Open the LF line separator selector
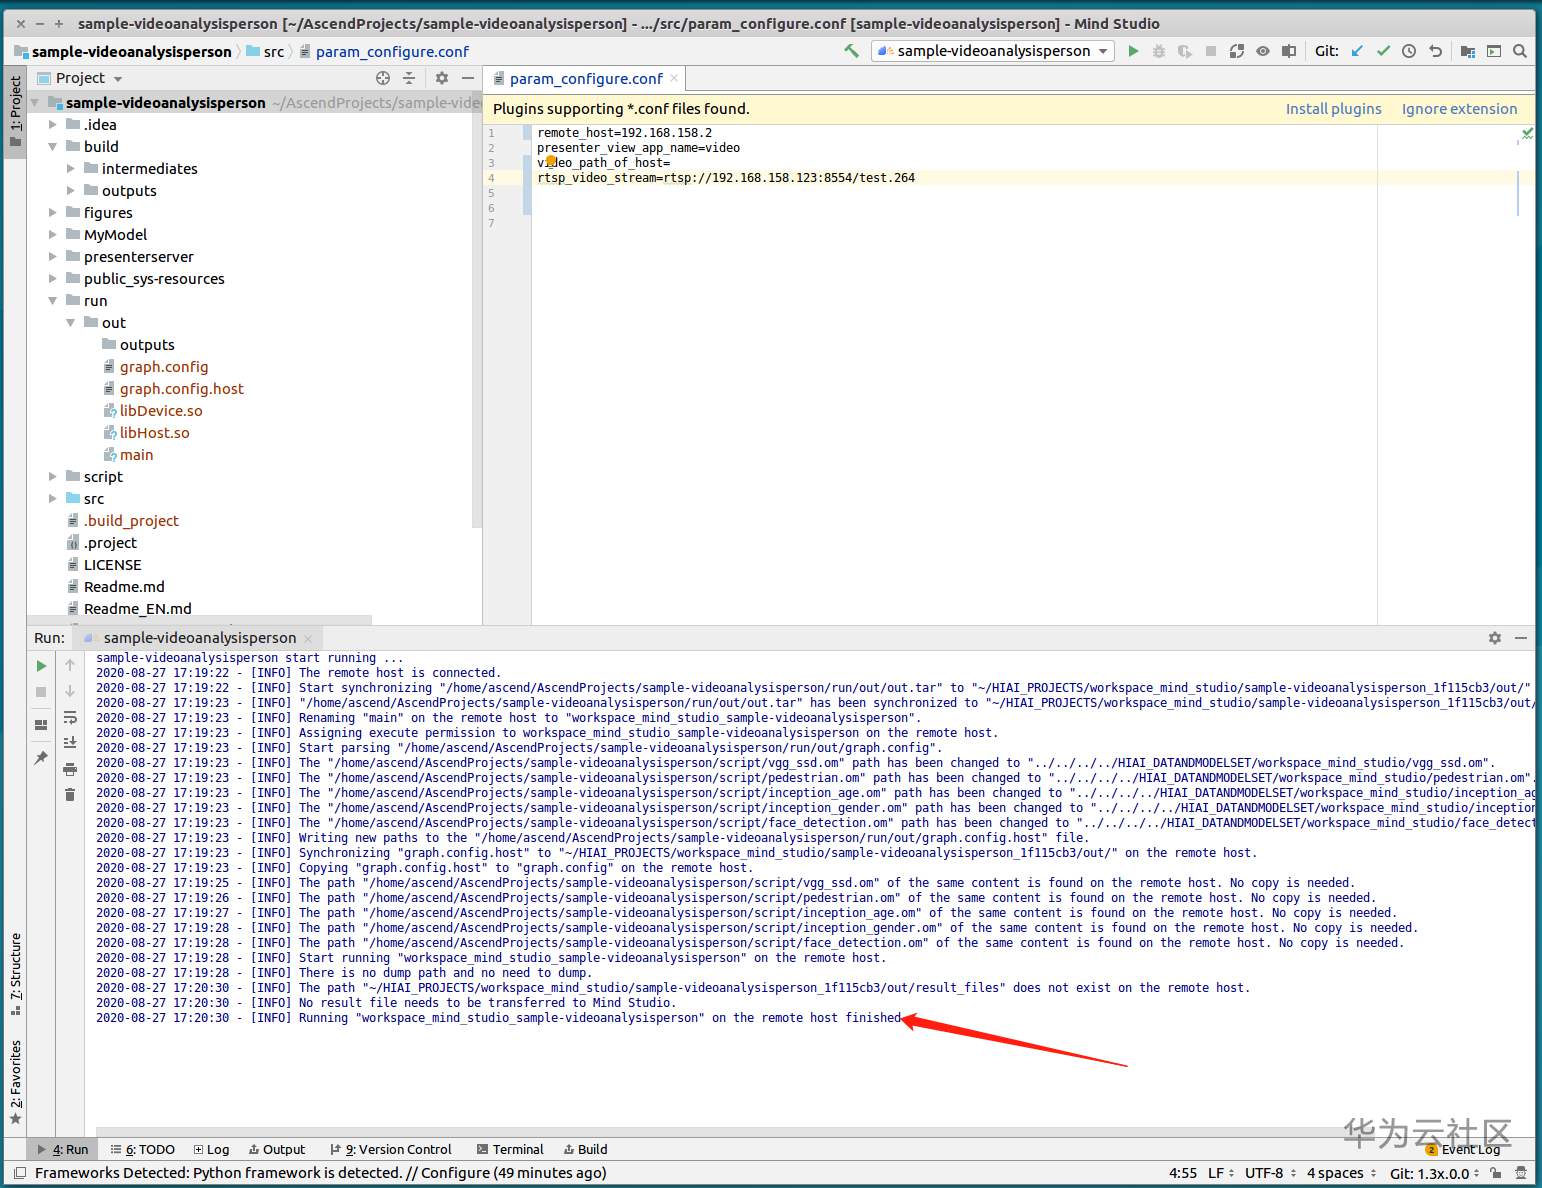1542x1188 pixels. tap(1219, 1173)
